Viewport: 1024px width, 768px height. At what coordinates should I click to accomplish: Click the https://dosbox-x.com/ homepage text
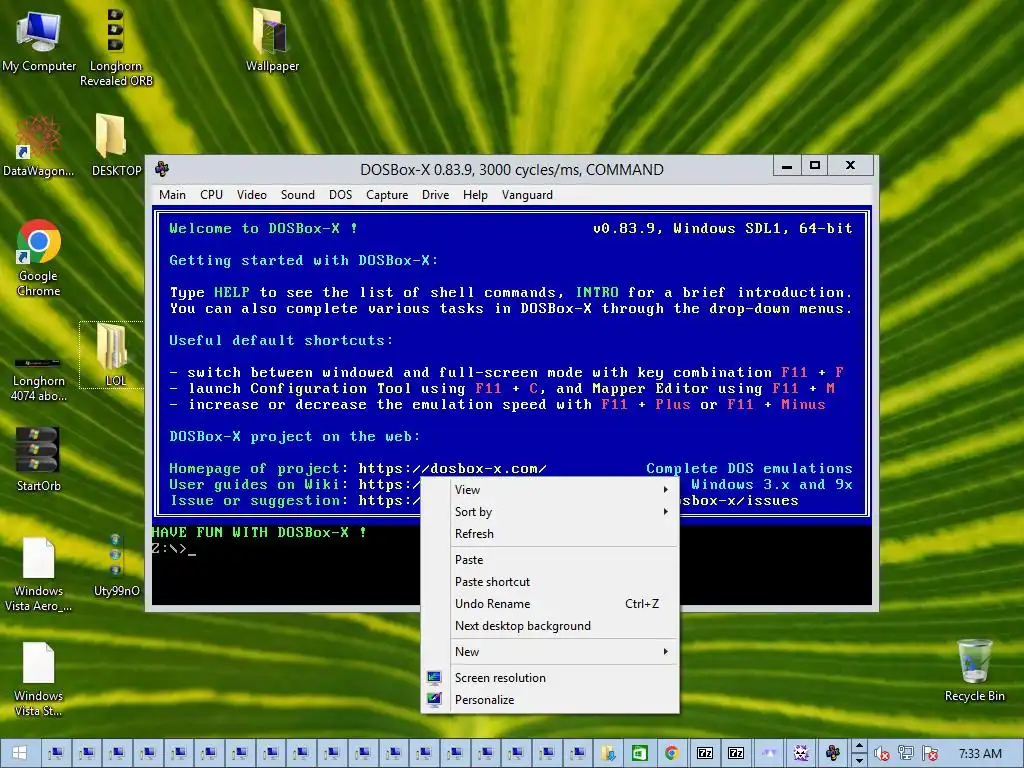click(452, 468)
